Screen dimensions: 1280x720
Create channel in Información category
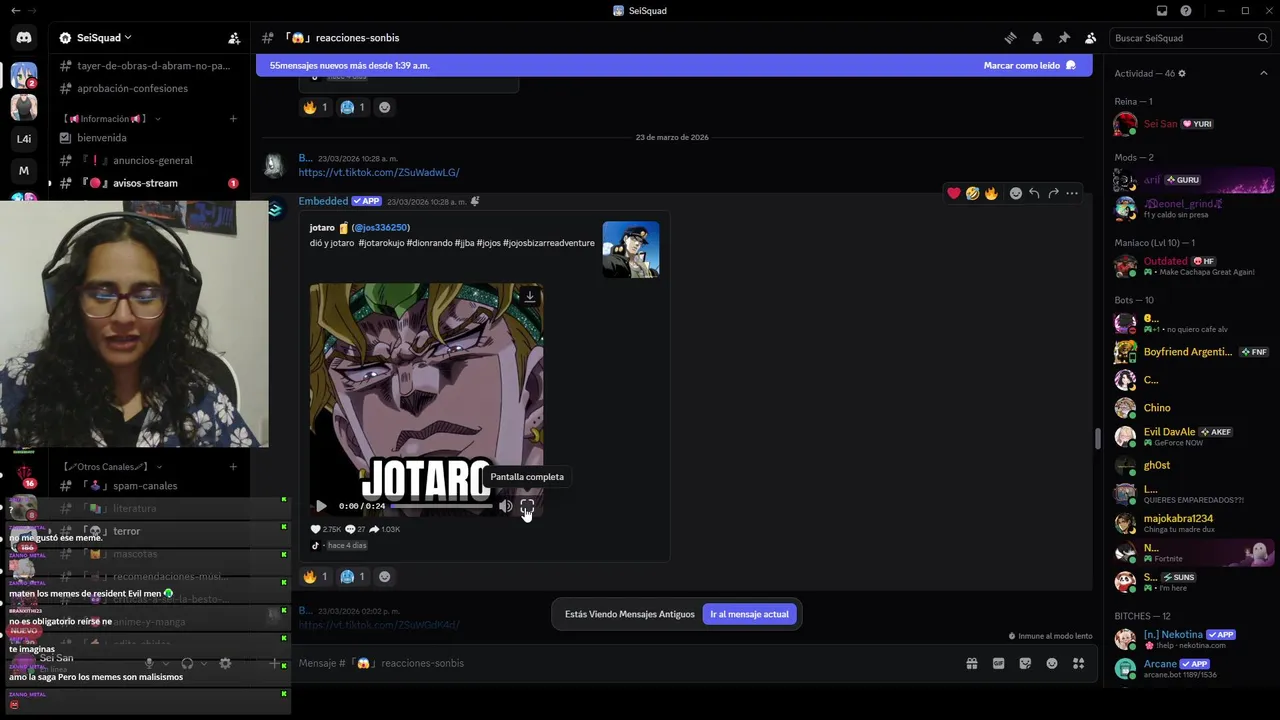(x=233, y=119)
